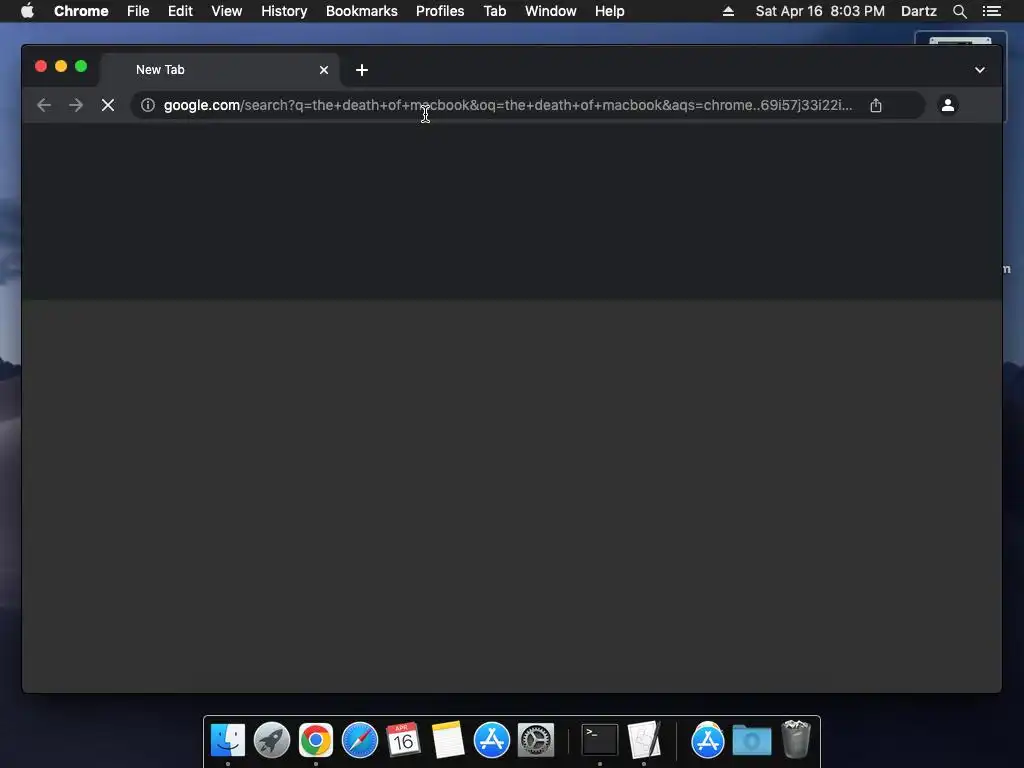Open Terminal from the Dock

(600, 740)
